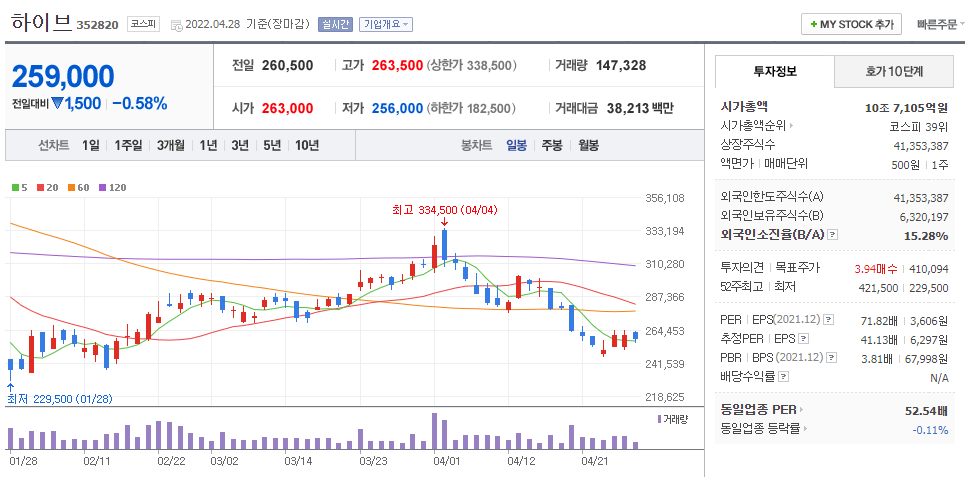The image size is (971, 477).
Task: Click the green 5-day moving average legend
Action: (x=20, y=187)
